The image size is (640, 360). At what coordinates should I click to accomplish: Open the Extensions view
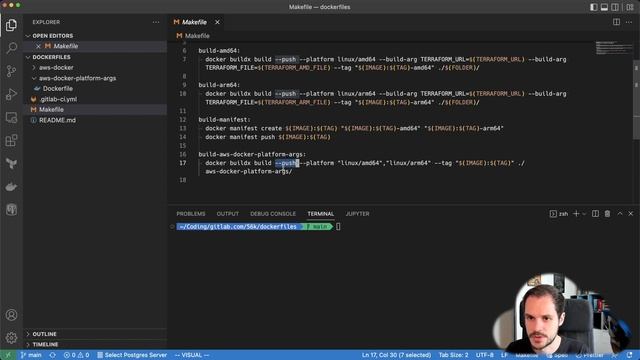pyautogui.click(x=11, y=140)
